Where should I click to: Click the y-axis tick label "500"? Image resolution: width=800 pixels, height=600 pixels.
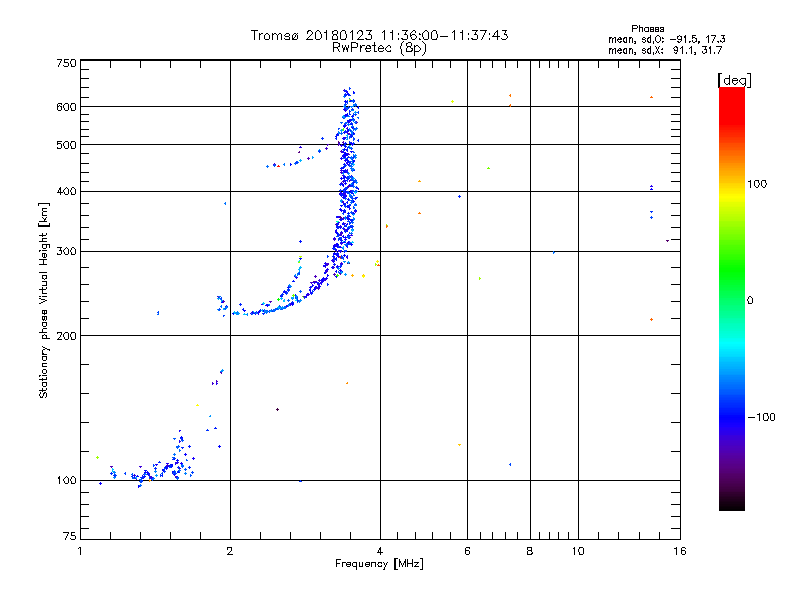click(x=66, y=145)
